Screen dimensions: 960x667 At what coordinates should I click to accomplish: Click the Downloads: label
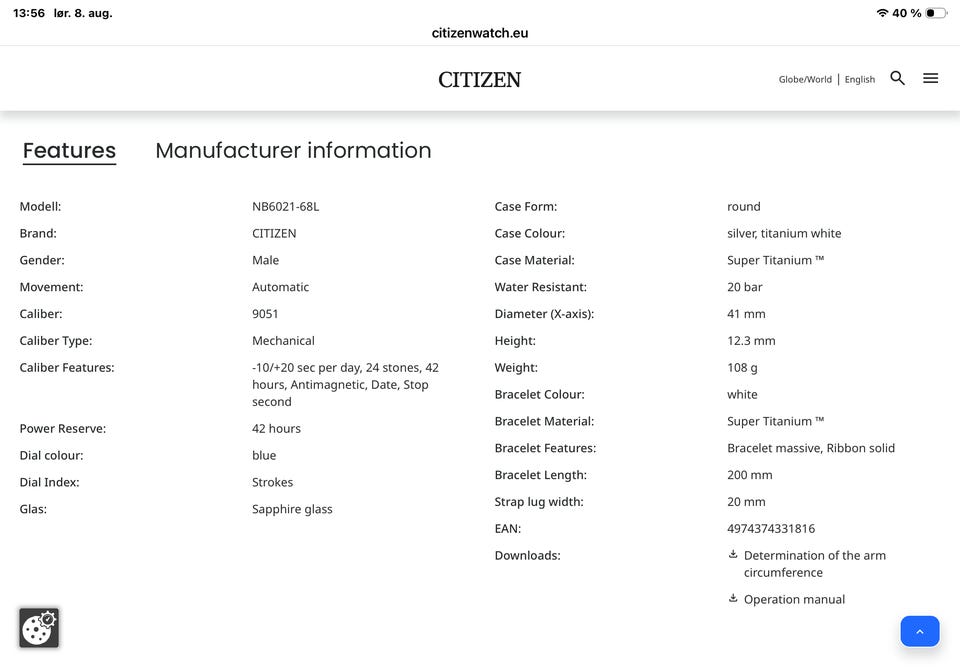[x=527, y=556]
